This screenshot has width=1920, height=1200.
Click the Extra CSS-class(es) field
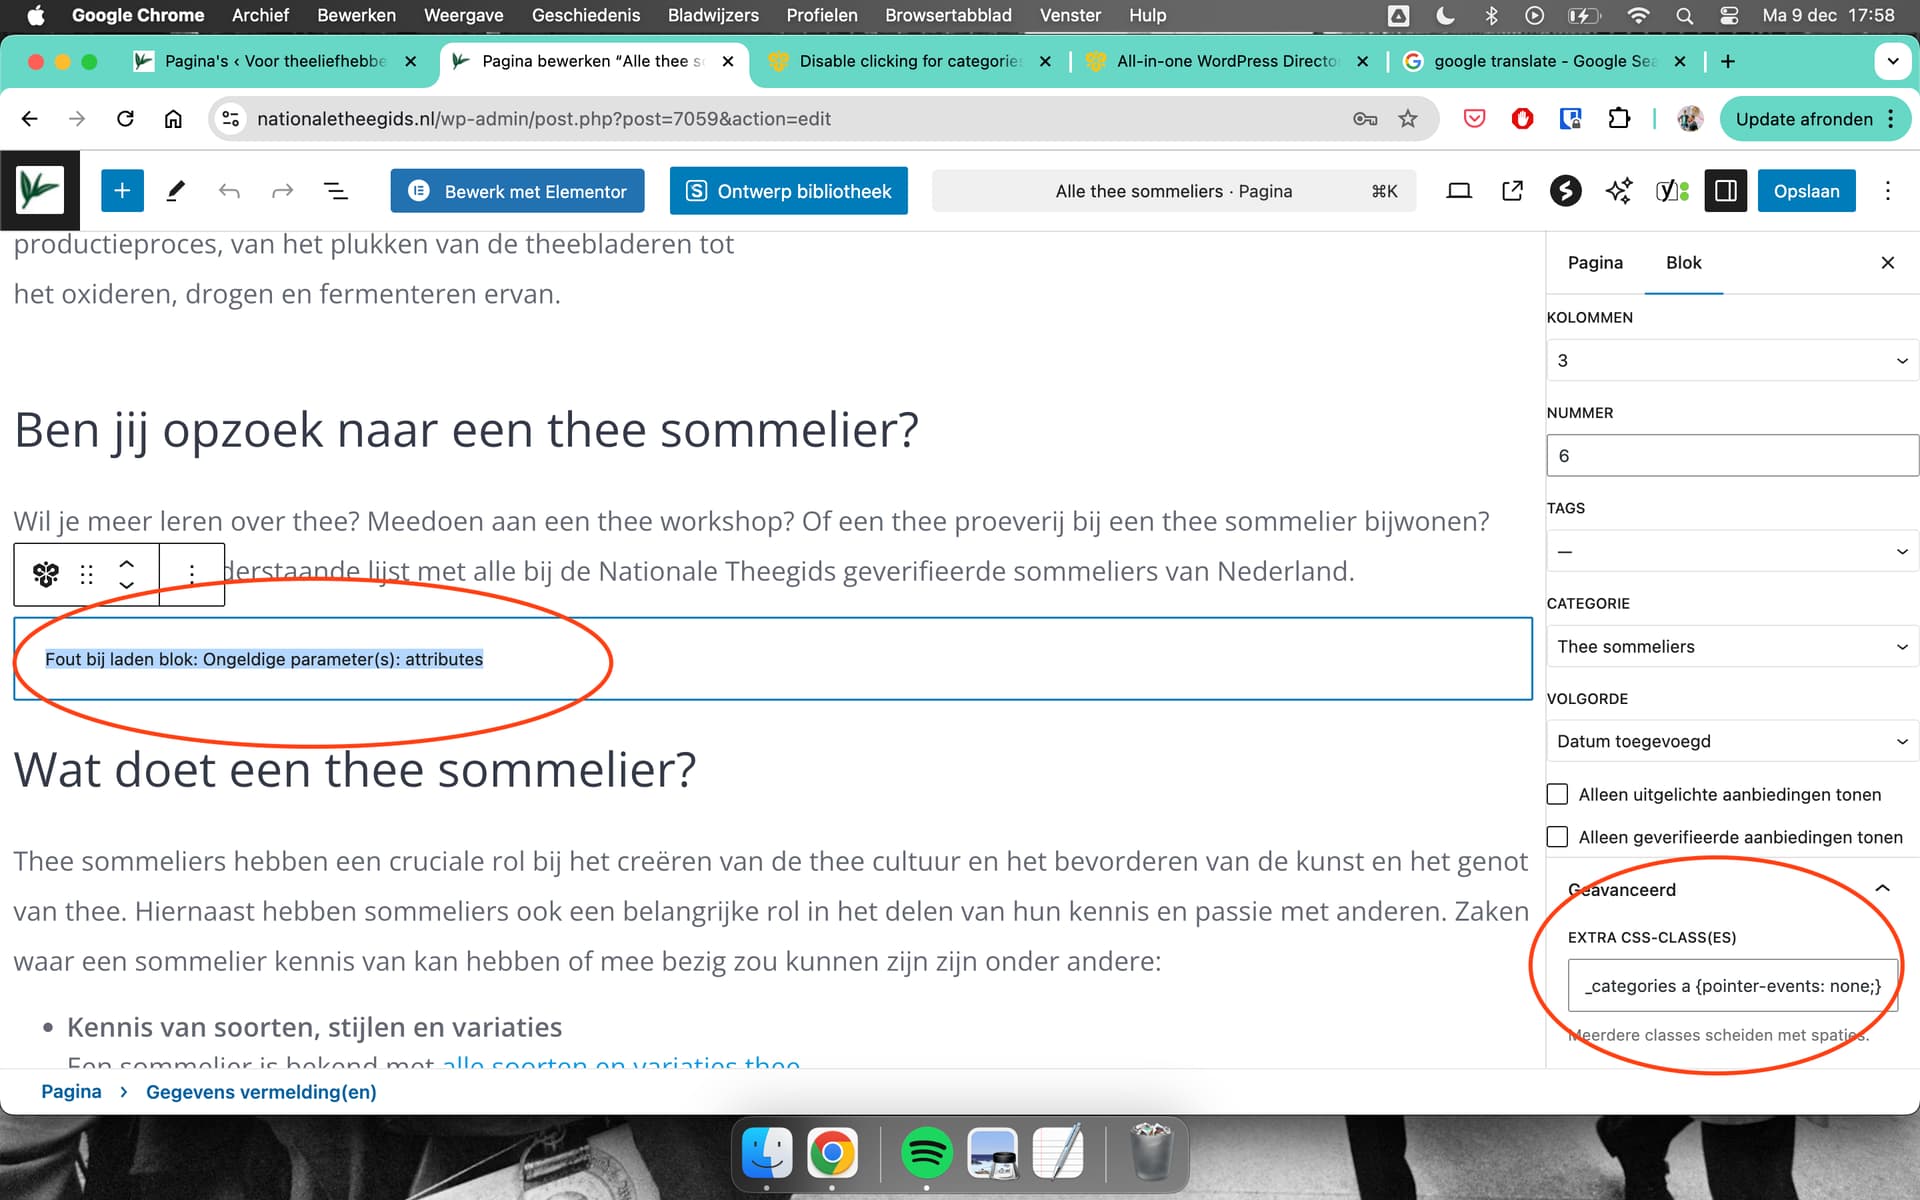[x=1732, y=986]
